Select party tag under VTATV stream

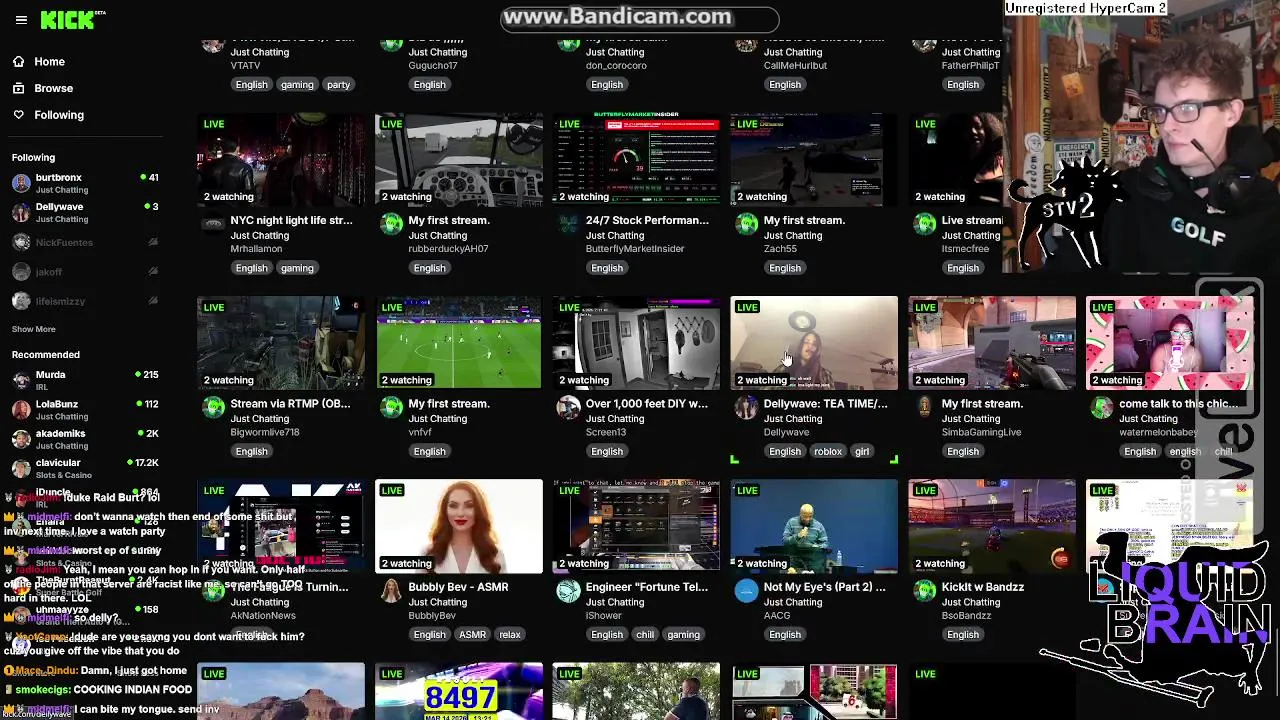click(x=338, y=85)
